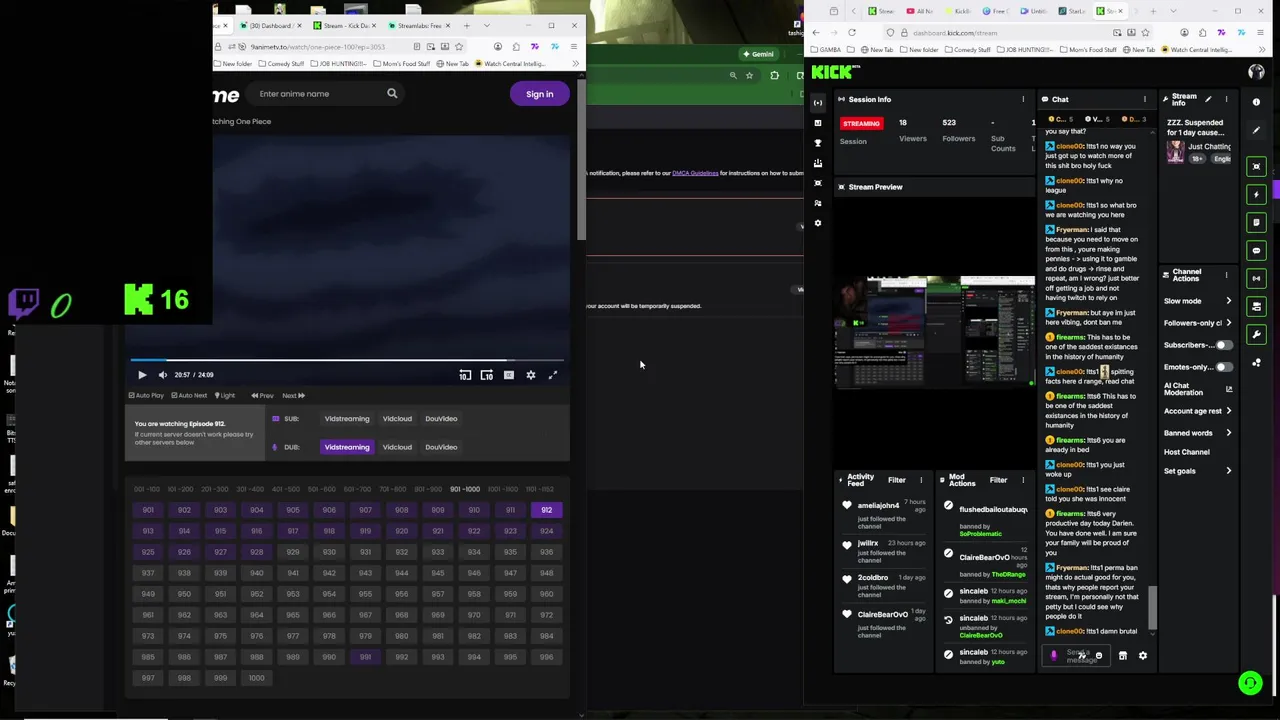
Task: Select the DUB Vidstreaming server
Action: (347, 447)
